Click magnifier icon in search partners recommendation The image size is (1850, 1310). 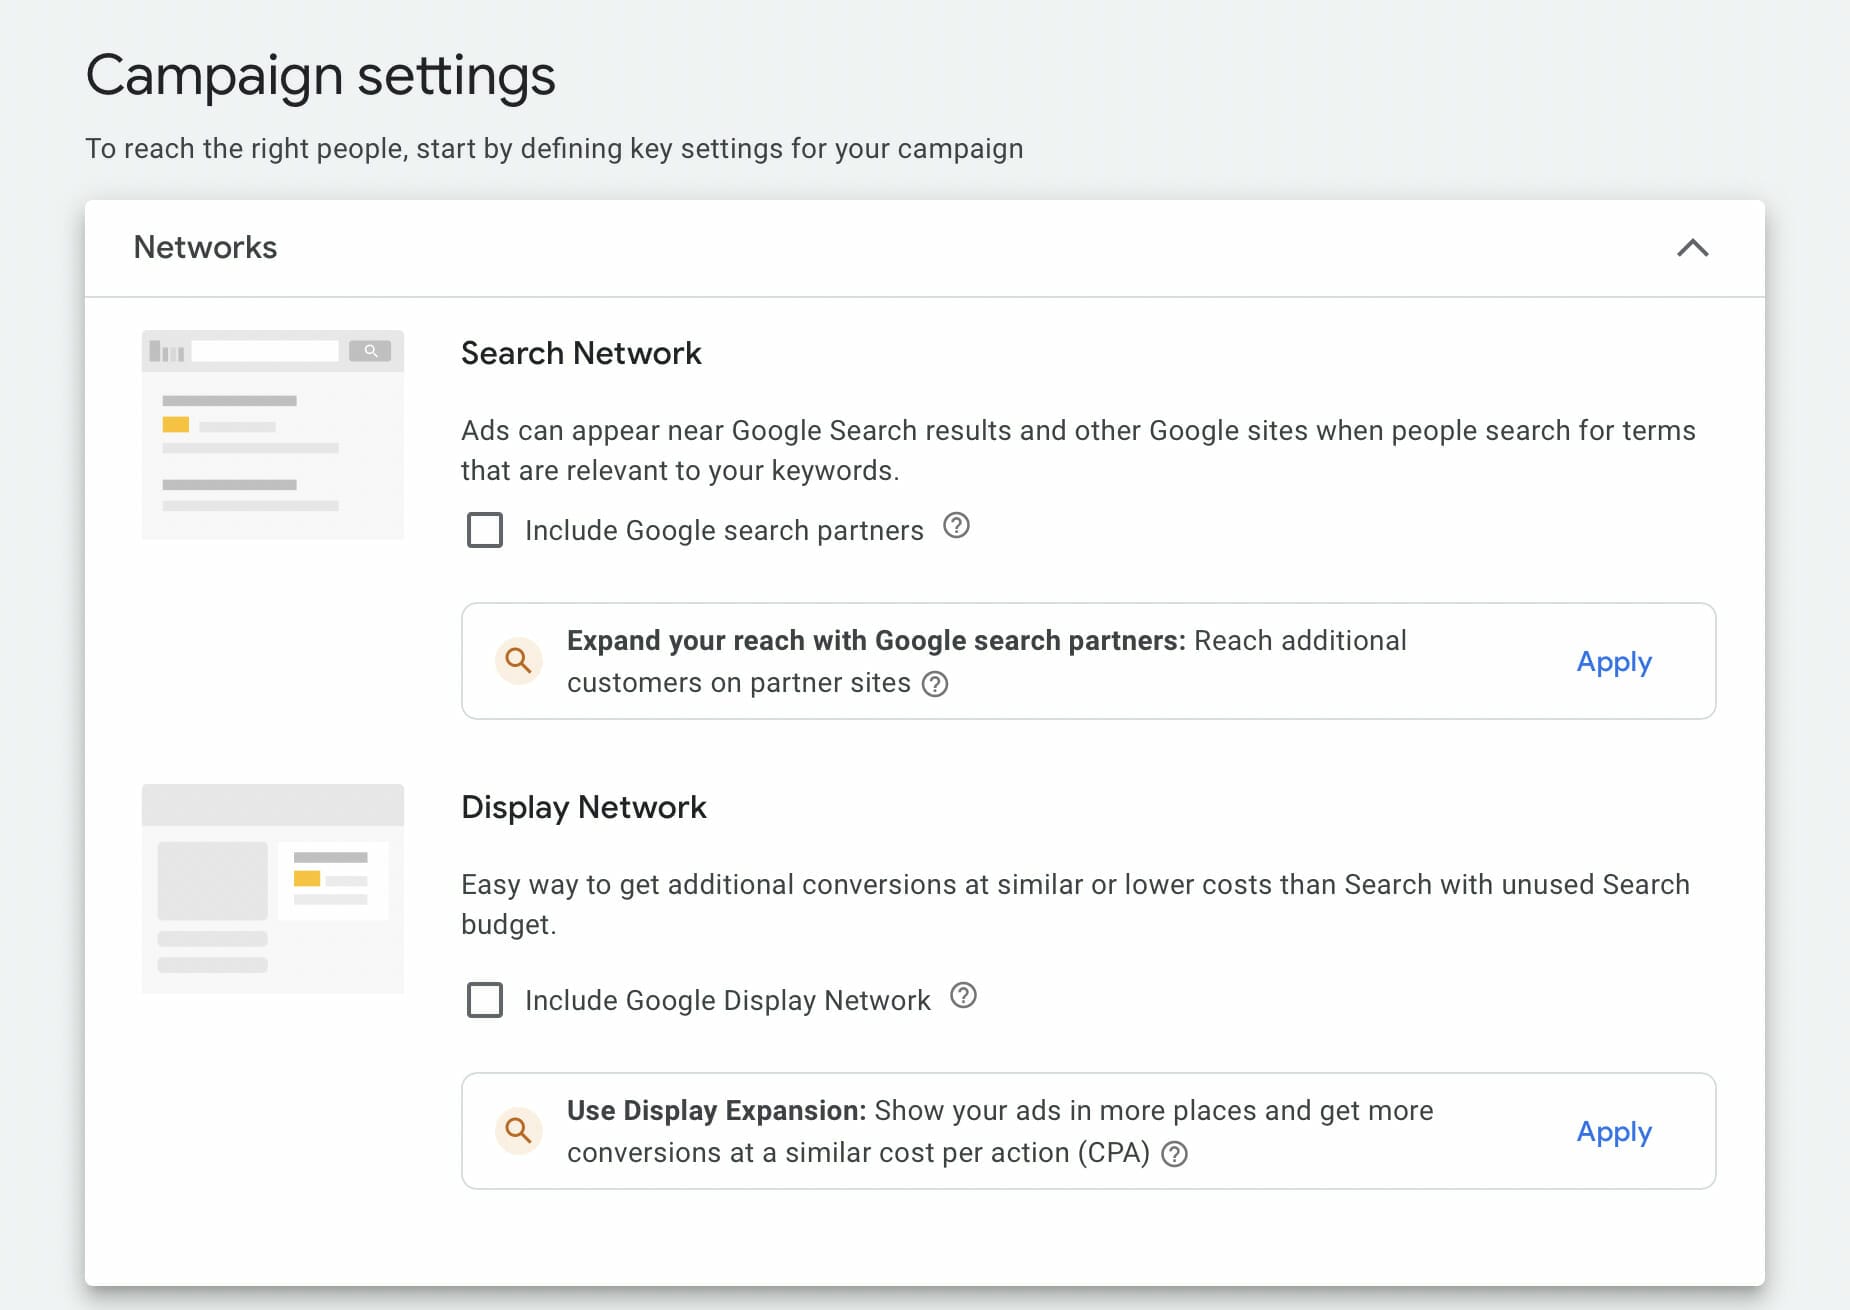pyautogui.click(x=518, y=661)
